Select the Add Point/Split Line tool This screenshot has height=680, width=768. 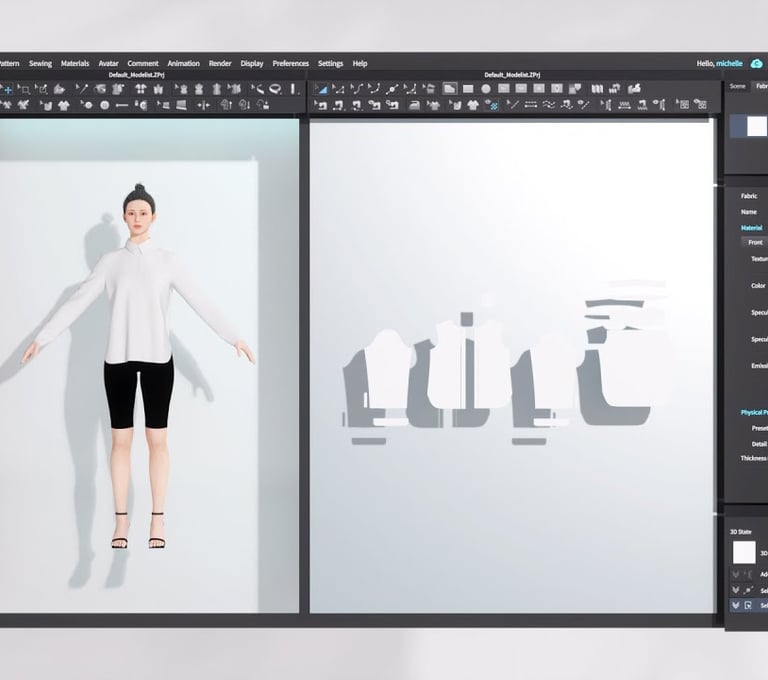pyautogui.click(x=391, y=89)
